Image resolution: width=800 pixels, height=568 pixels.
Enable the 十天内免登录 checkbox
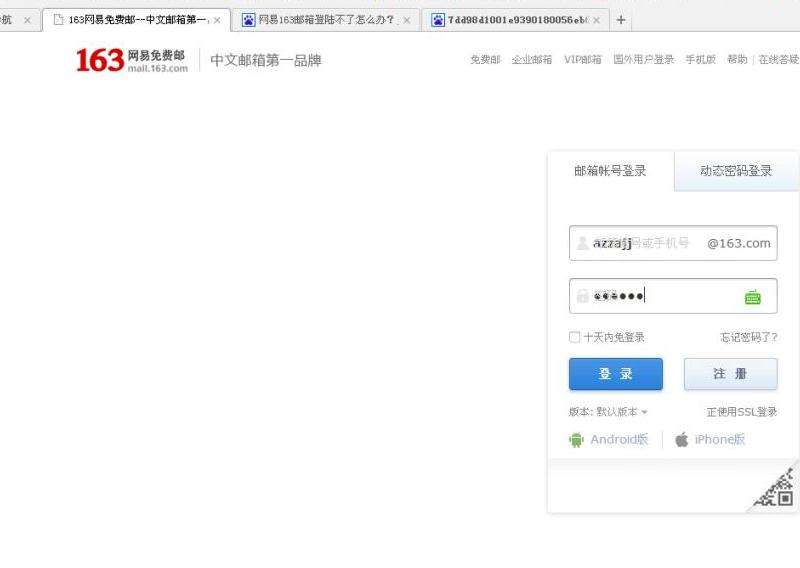coord(574,337)
